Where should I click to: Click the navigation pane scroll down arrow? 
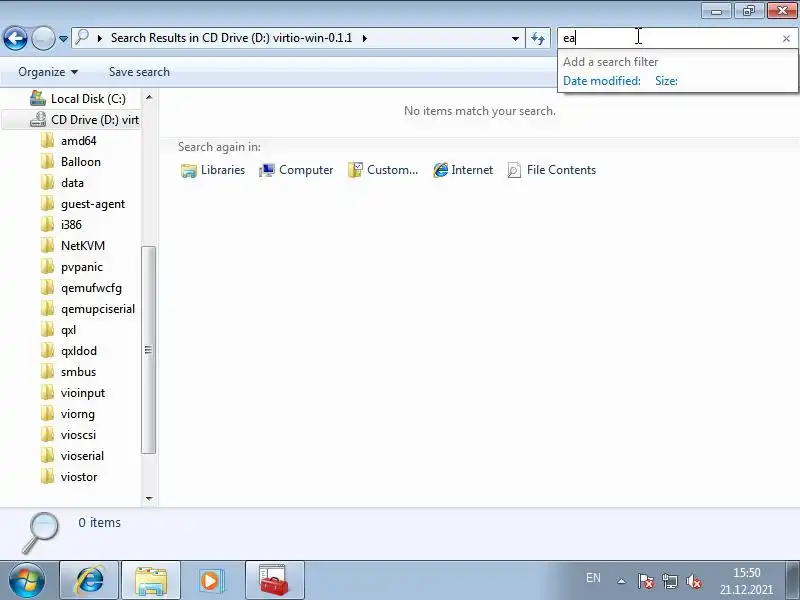click(x=149, y=498)
